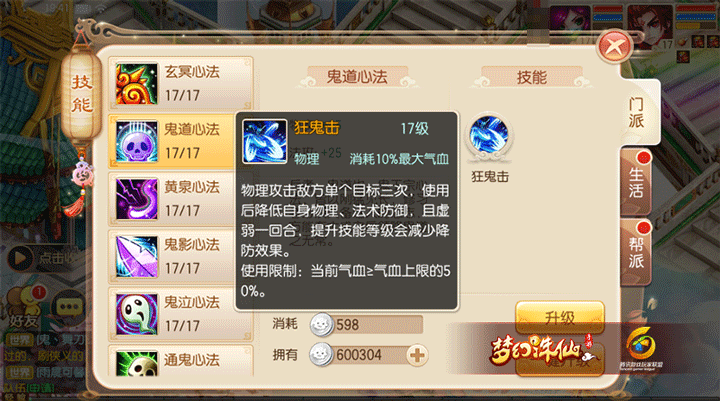Select the 鬼道心法 skull icon

click(136, 141)
